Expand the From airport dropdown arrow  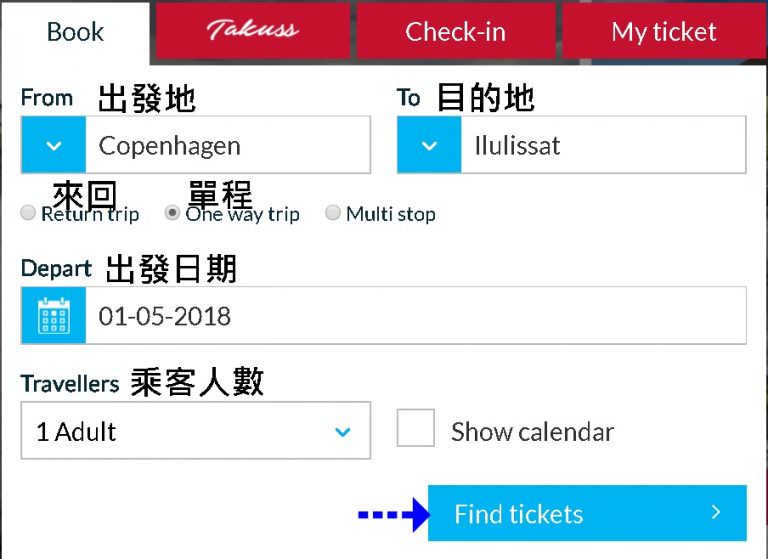53,145
